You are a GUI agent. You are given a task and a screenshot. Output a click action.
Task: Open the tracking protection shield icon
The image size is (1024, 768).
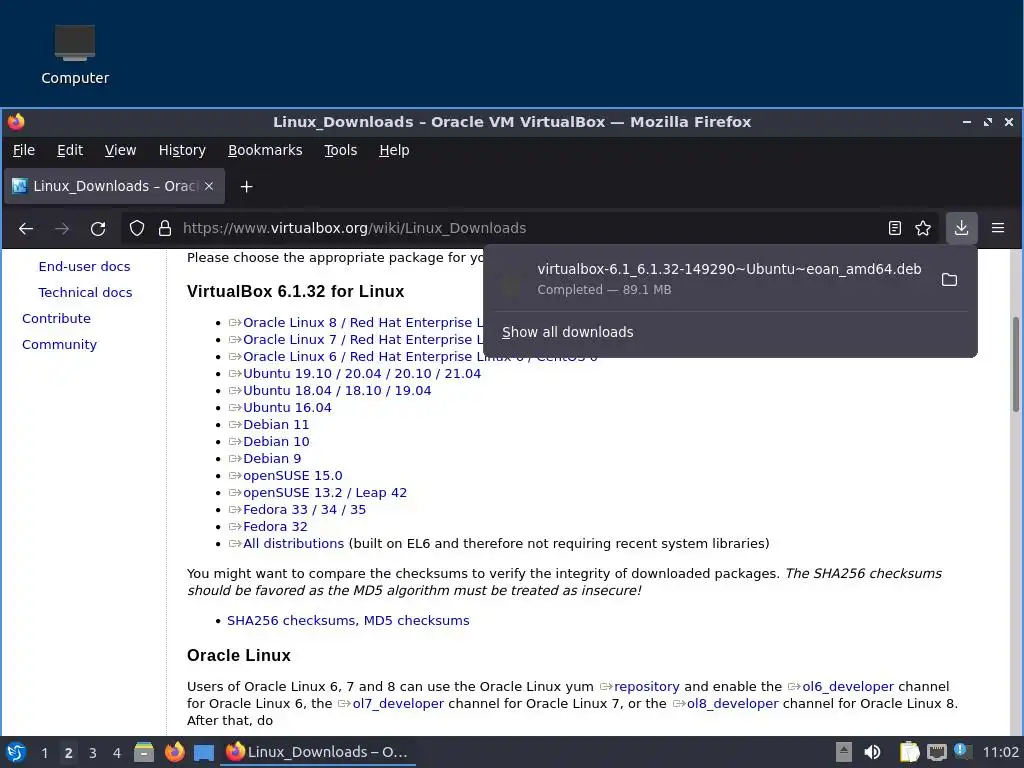[x=136, y=228]
